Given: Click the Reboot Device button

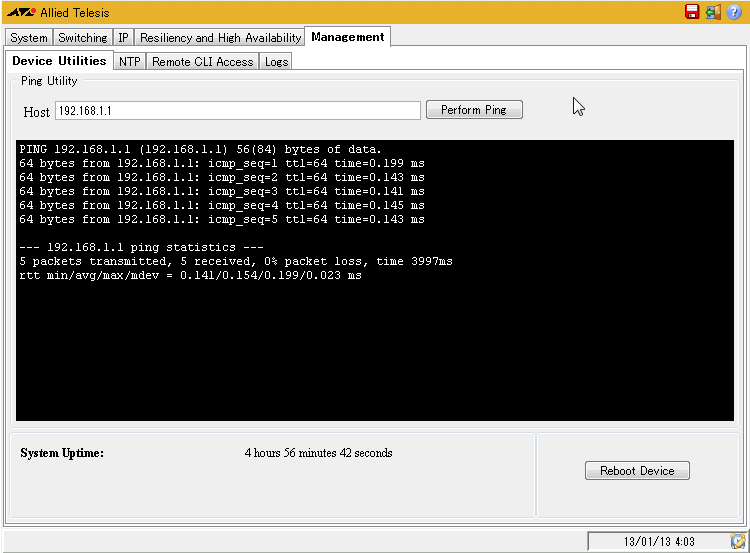Looking at the screenshot, I should 637,471.
